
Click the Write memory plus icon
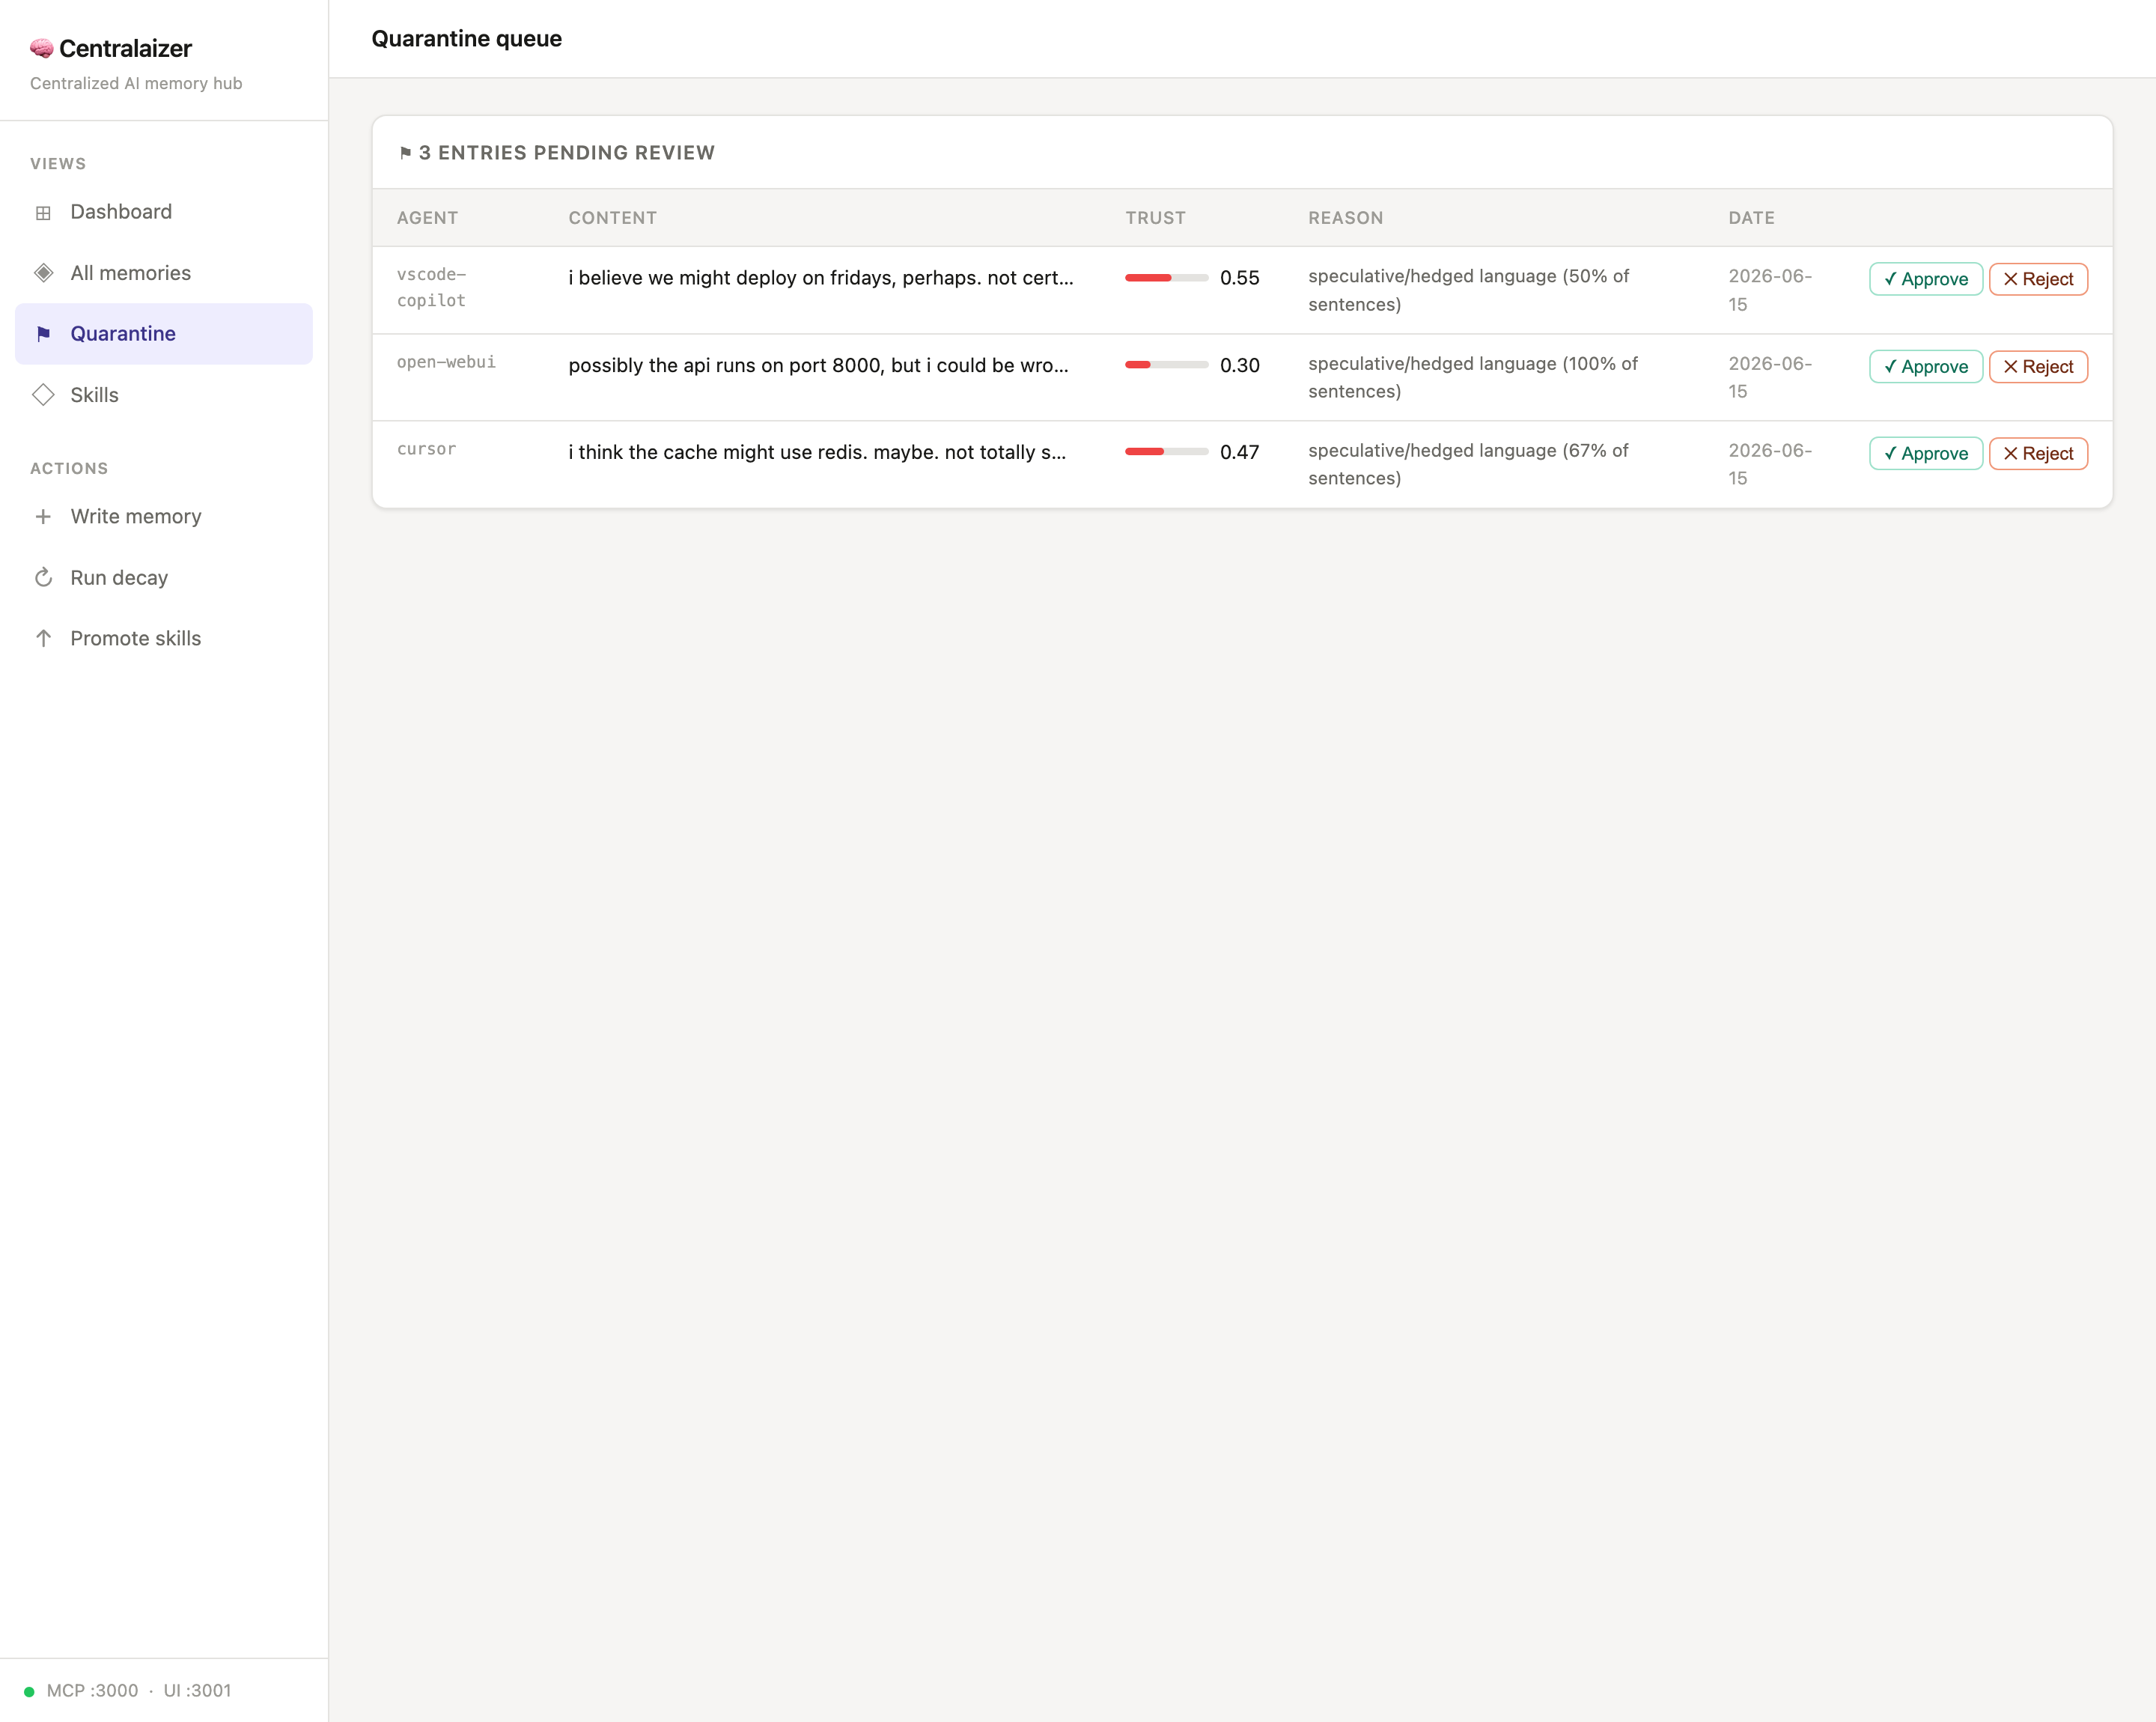point(43,517)
